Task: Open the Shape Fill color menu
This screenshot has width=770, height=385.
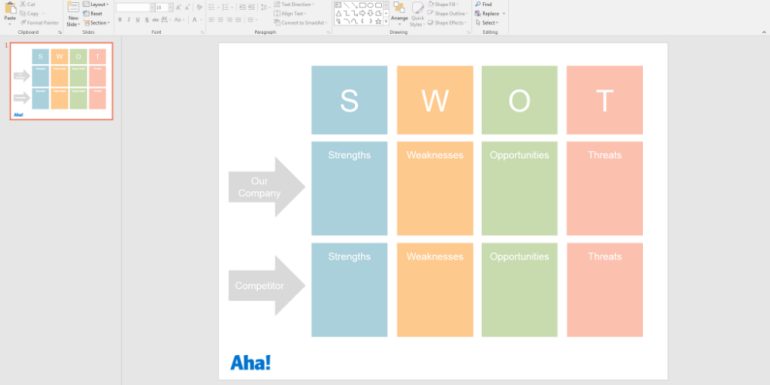Action: point(442,4)
